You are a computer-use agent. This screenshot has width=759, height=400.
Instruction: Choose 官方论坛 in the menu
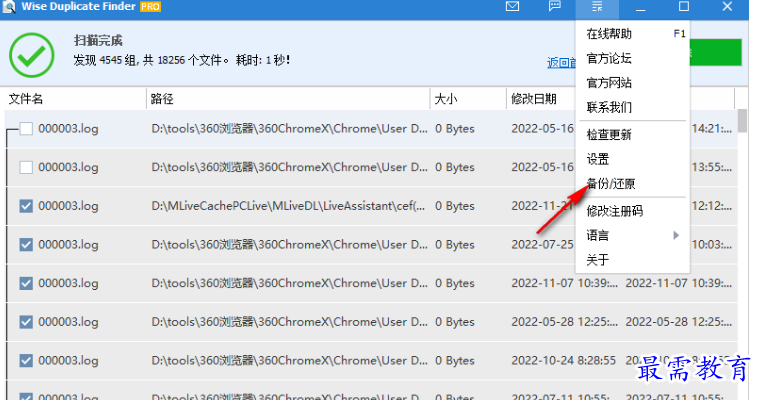632,59
